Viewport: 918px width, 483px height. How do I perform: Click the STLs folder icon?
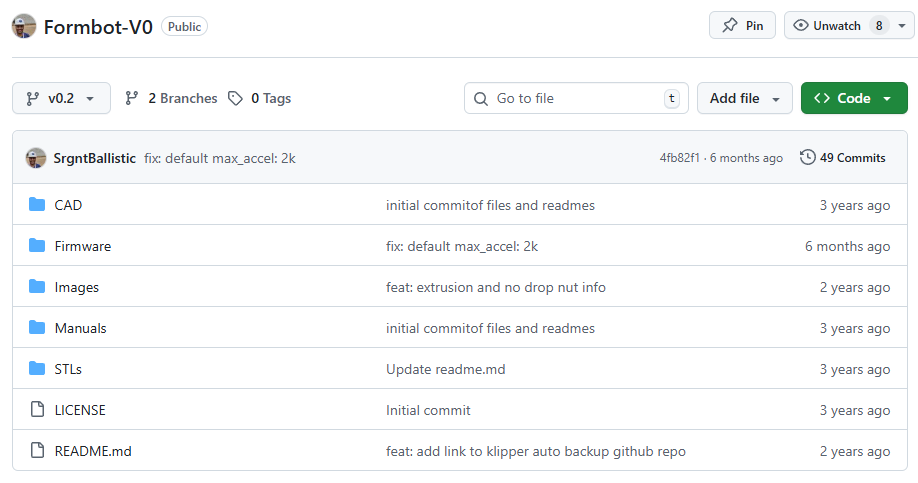(37, 368)
